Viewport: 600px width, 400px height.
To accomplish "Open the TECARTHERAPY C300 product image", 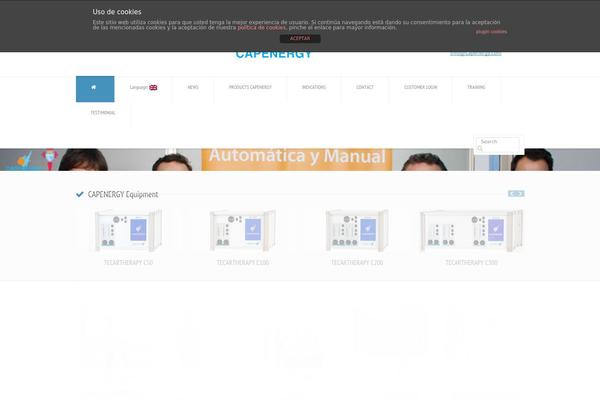I will [471, 230].
